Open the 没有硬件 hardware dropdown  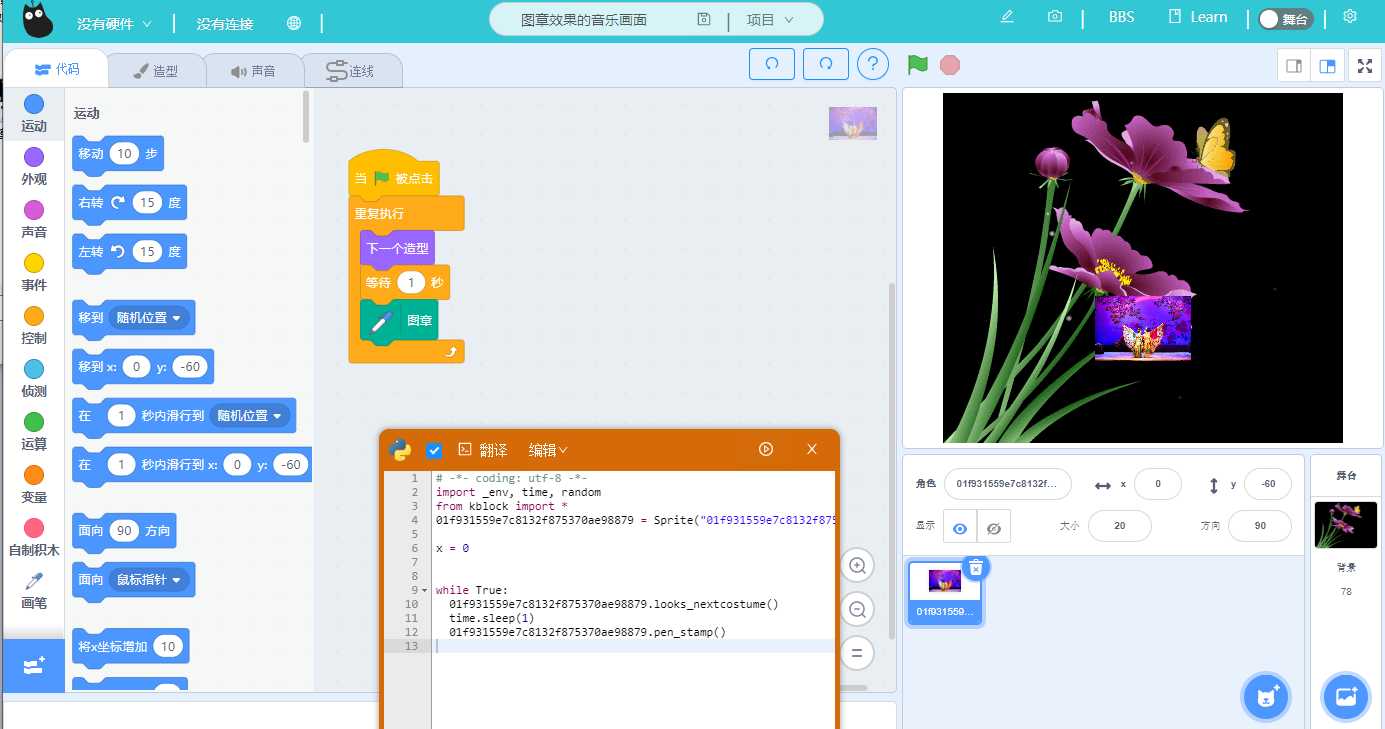pyautogui.click(x=115, y=23)
